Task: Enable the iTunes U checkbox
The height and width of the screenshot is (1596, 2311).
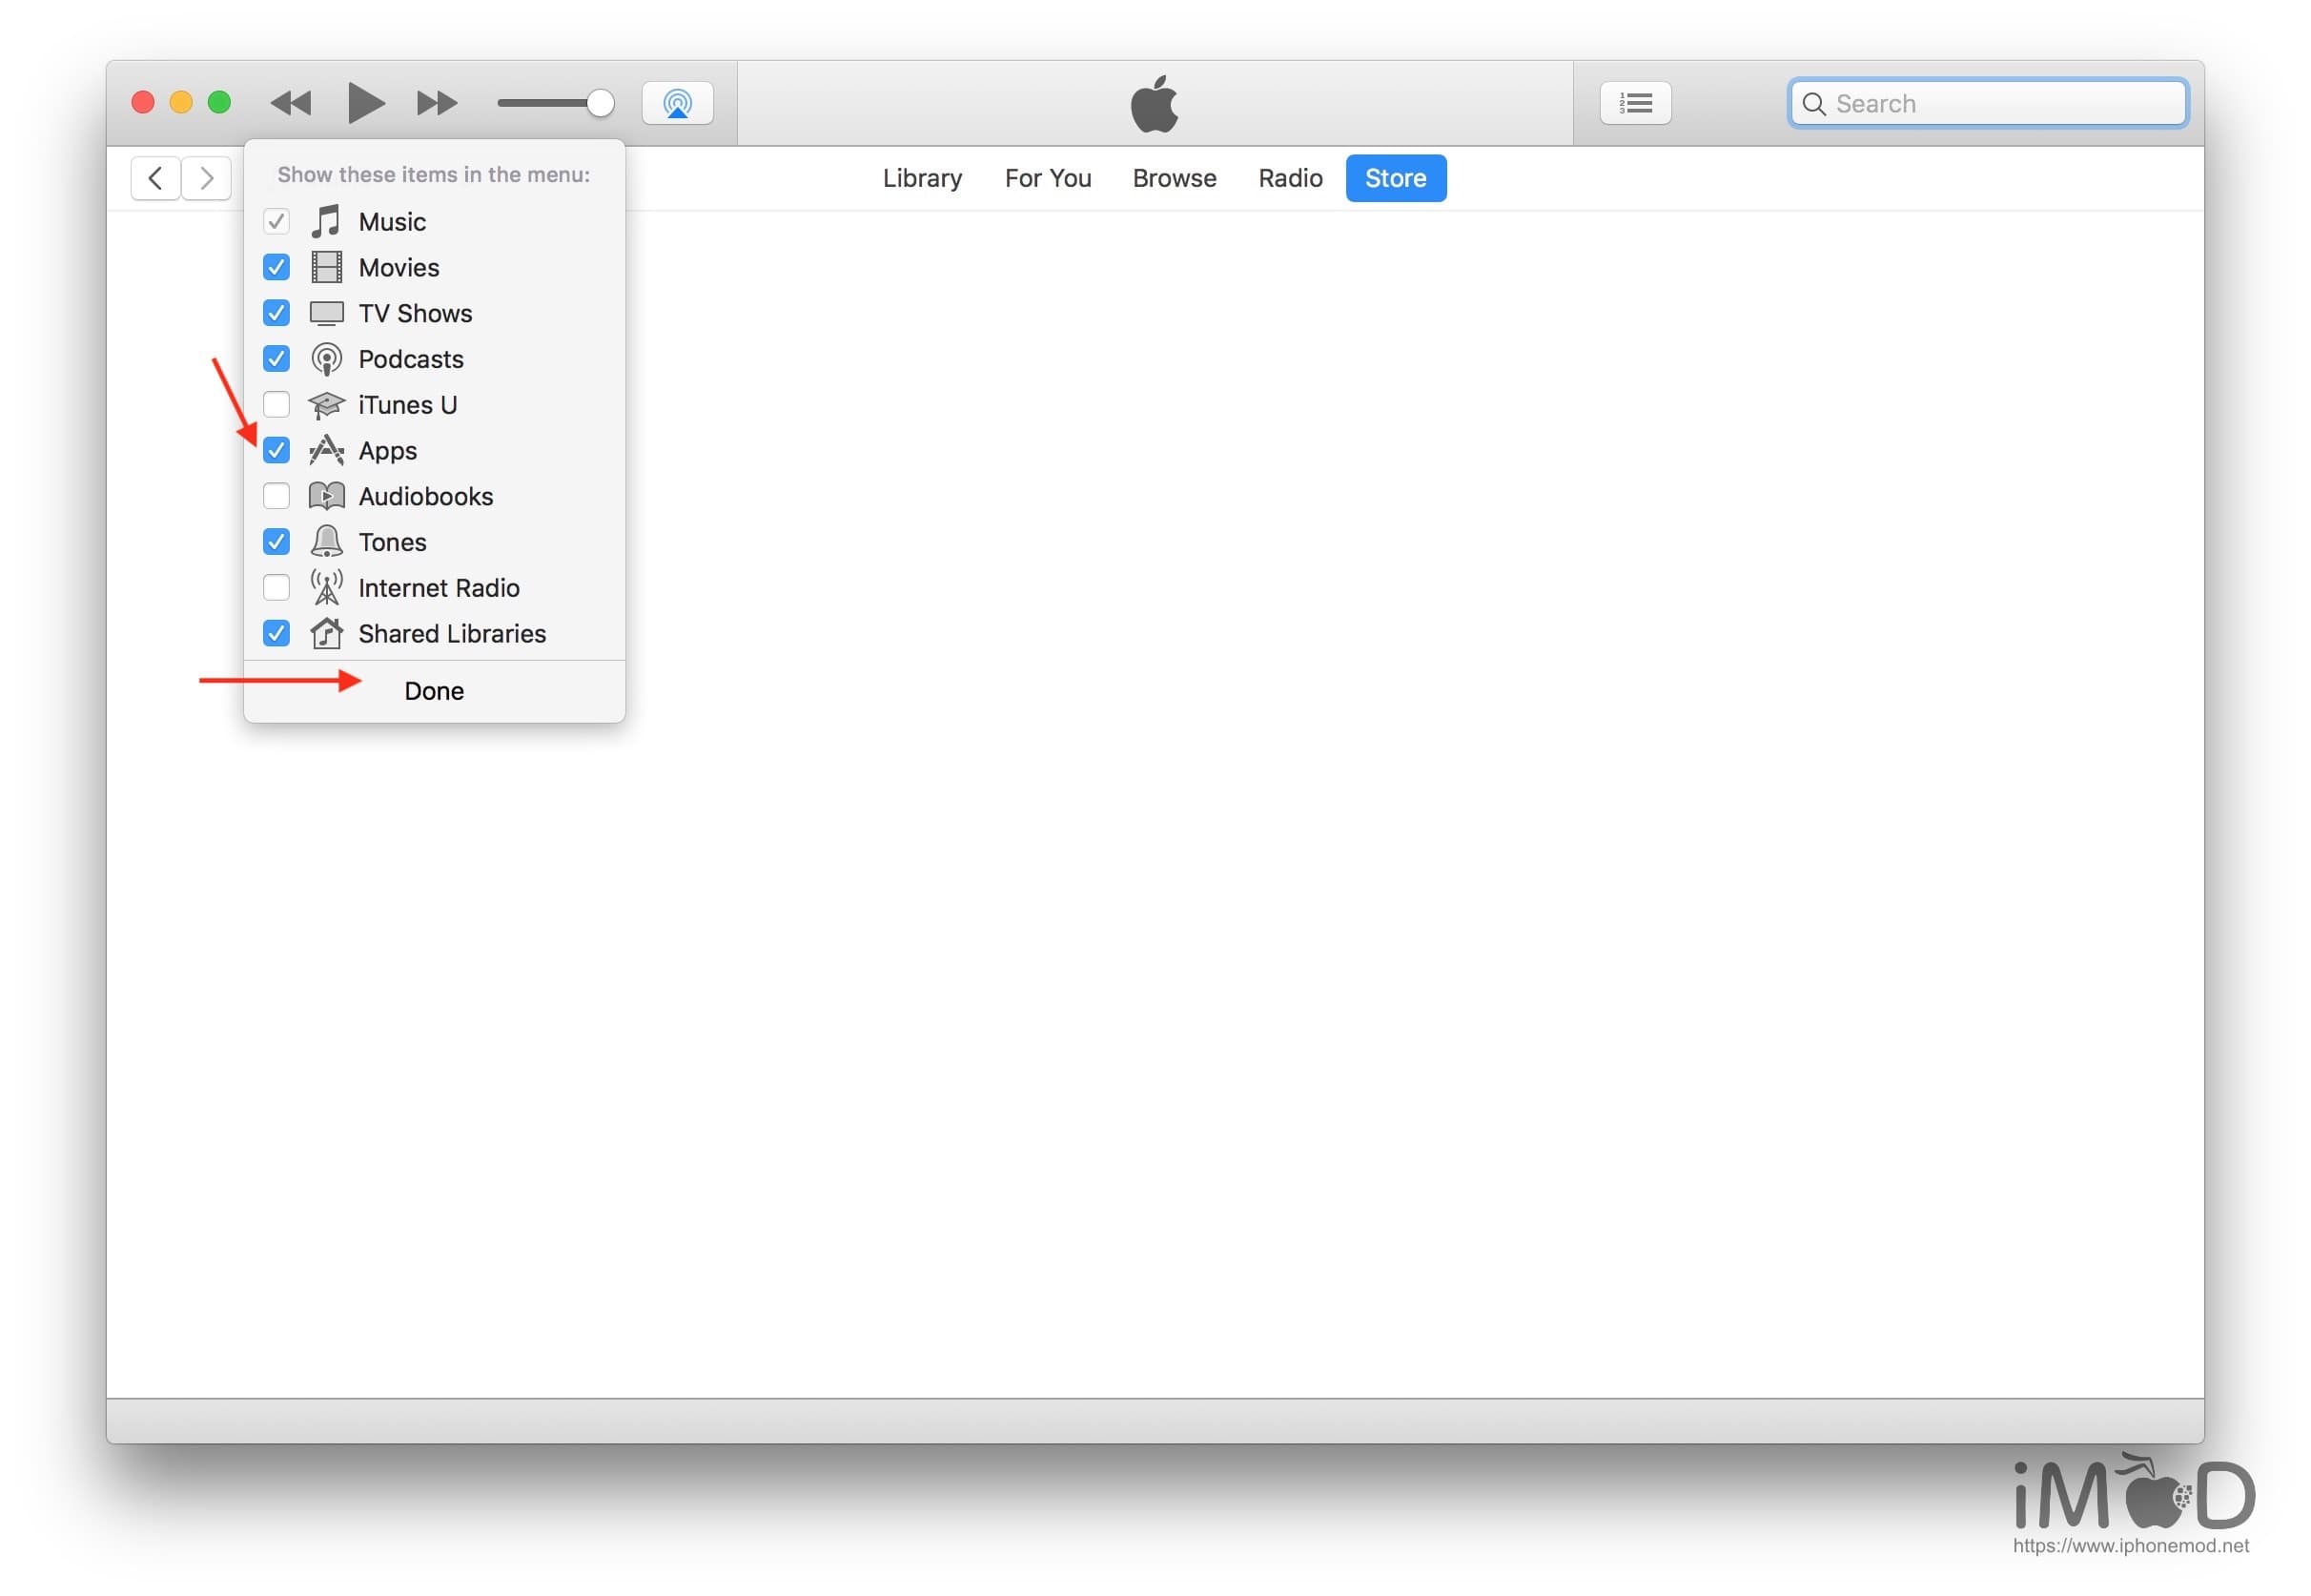Action: [276, 405]
